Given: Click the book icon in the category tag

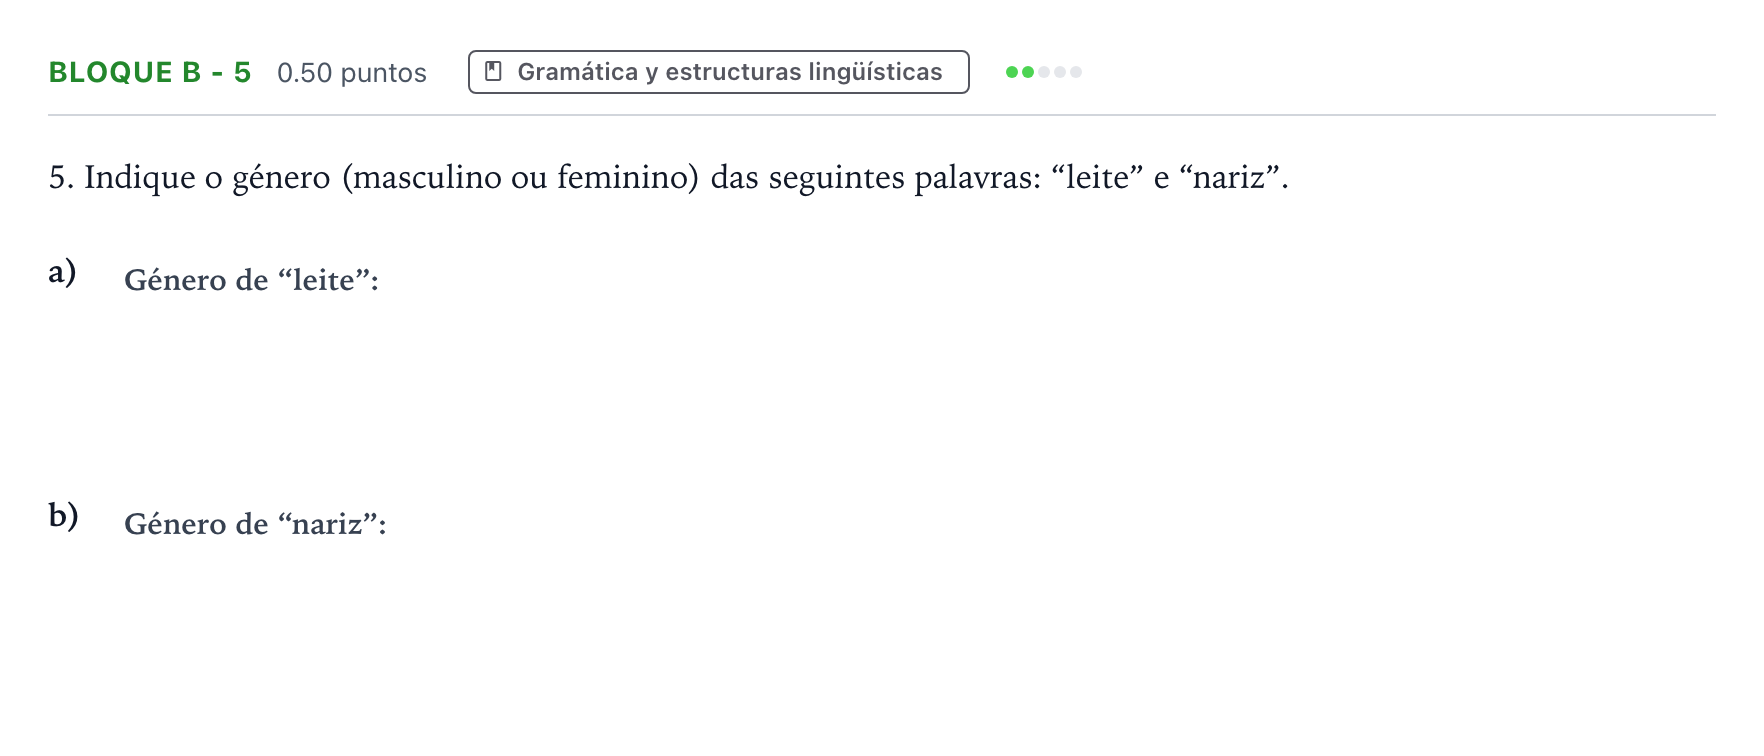Looking at the screenshot, I should coord(493,71).
